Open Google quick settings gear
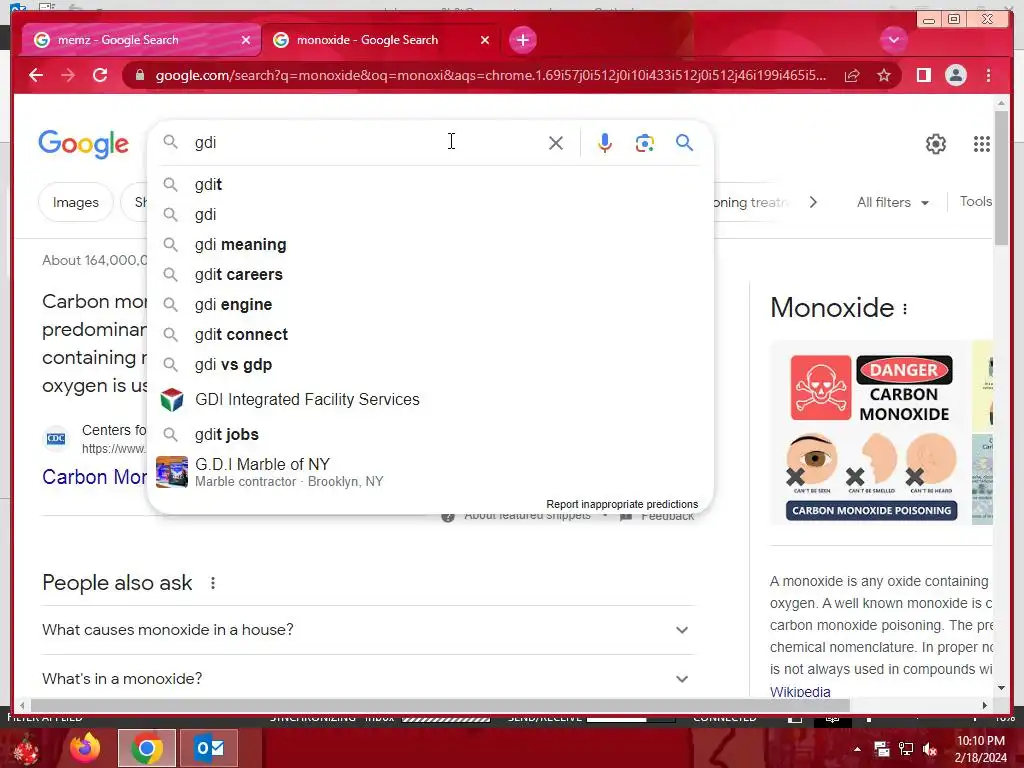1024x768 pixels. [x=936, y=144]
